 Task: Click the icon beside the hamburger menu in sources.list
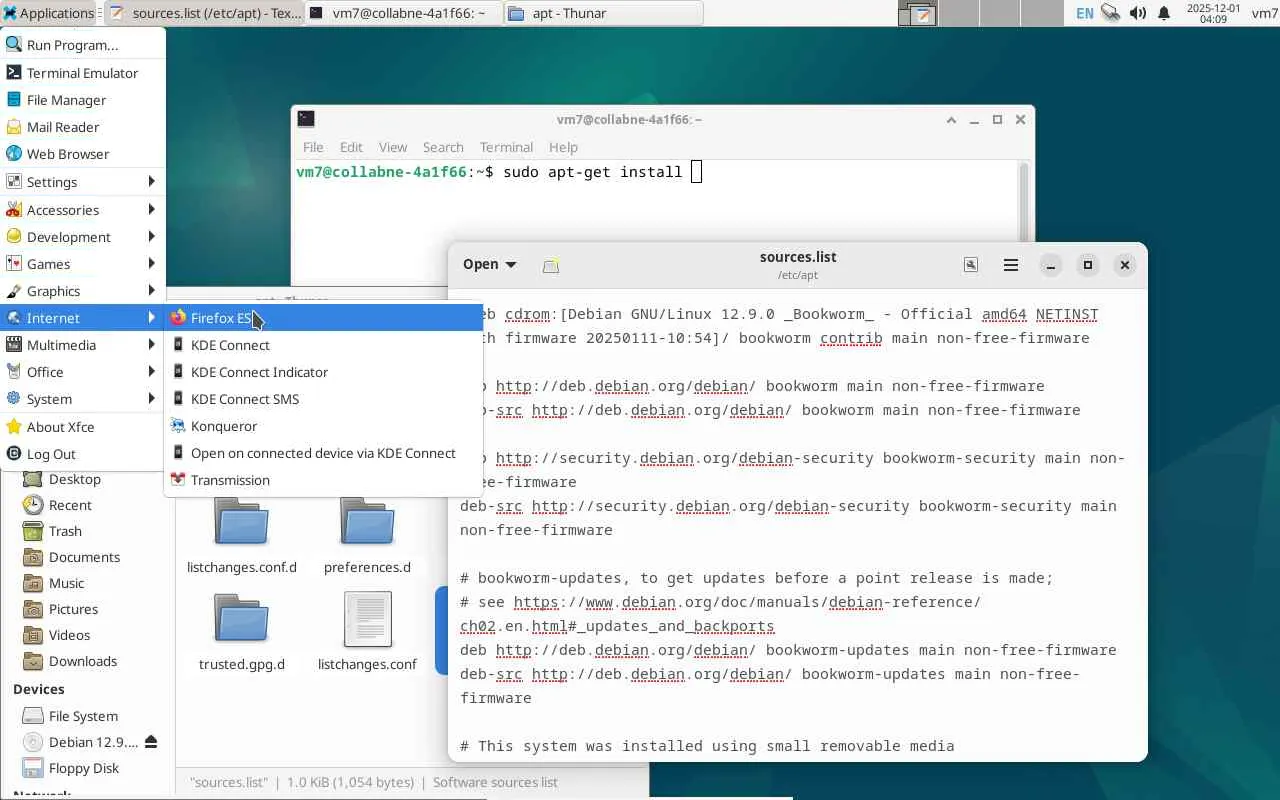point(971,265)
